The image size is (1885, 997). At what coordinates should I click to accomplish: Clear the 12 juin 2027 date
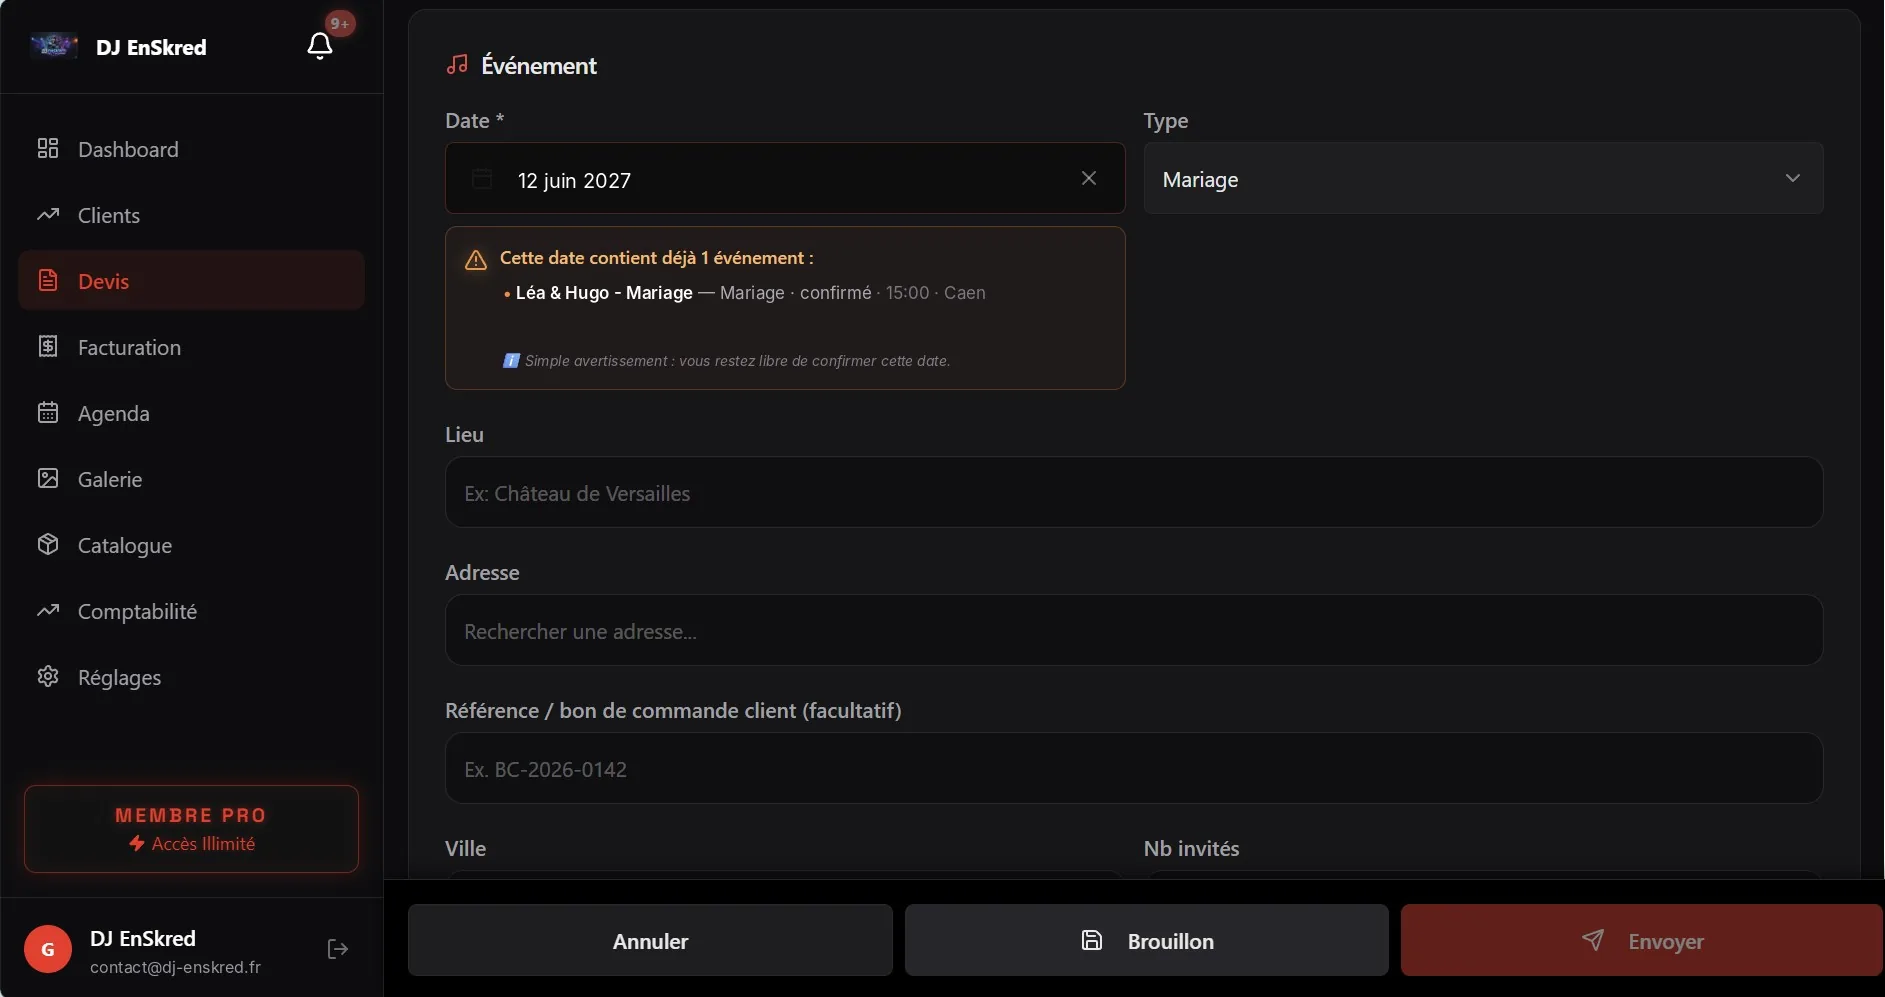[x=1089, y=178]
